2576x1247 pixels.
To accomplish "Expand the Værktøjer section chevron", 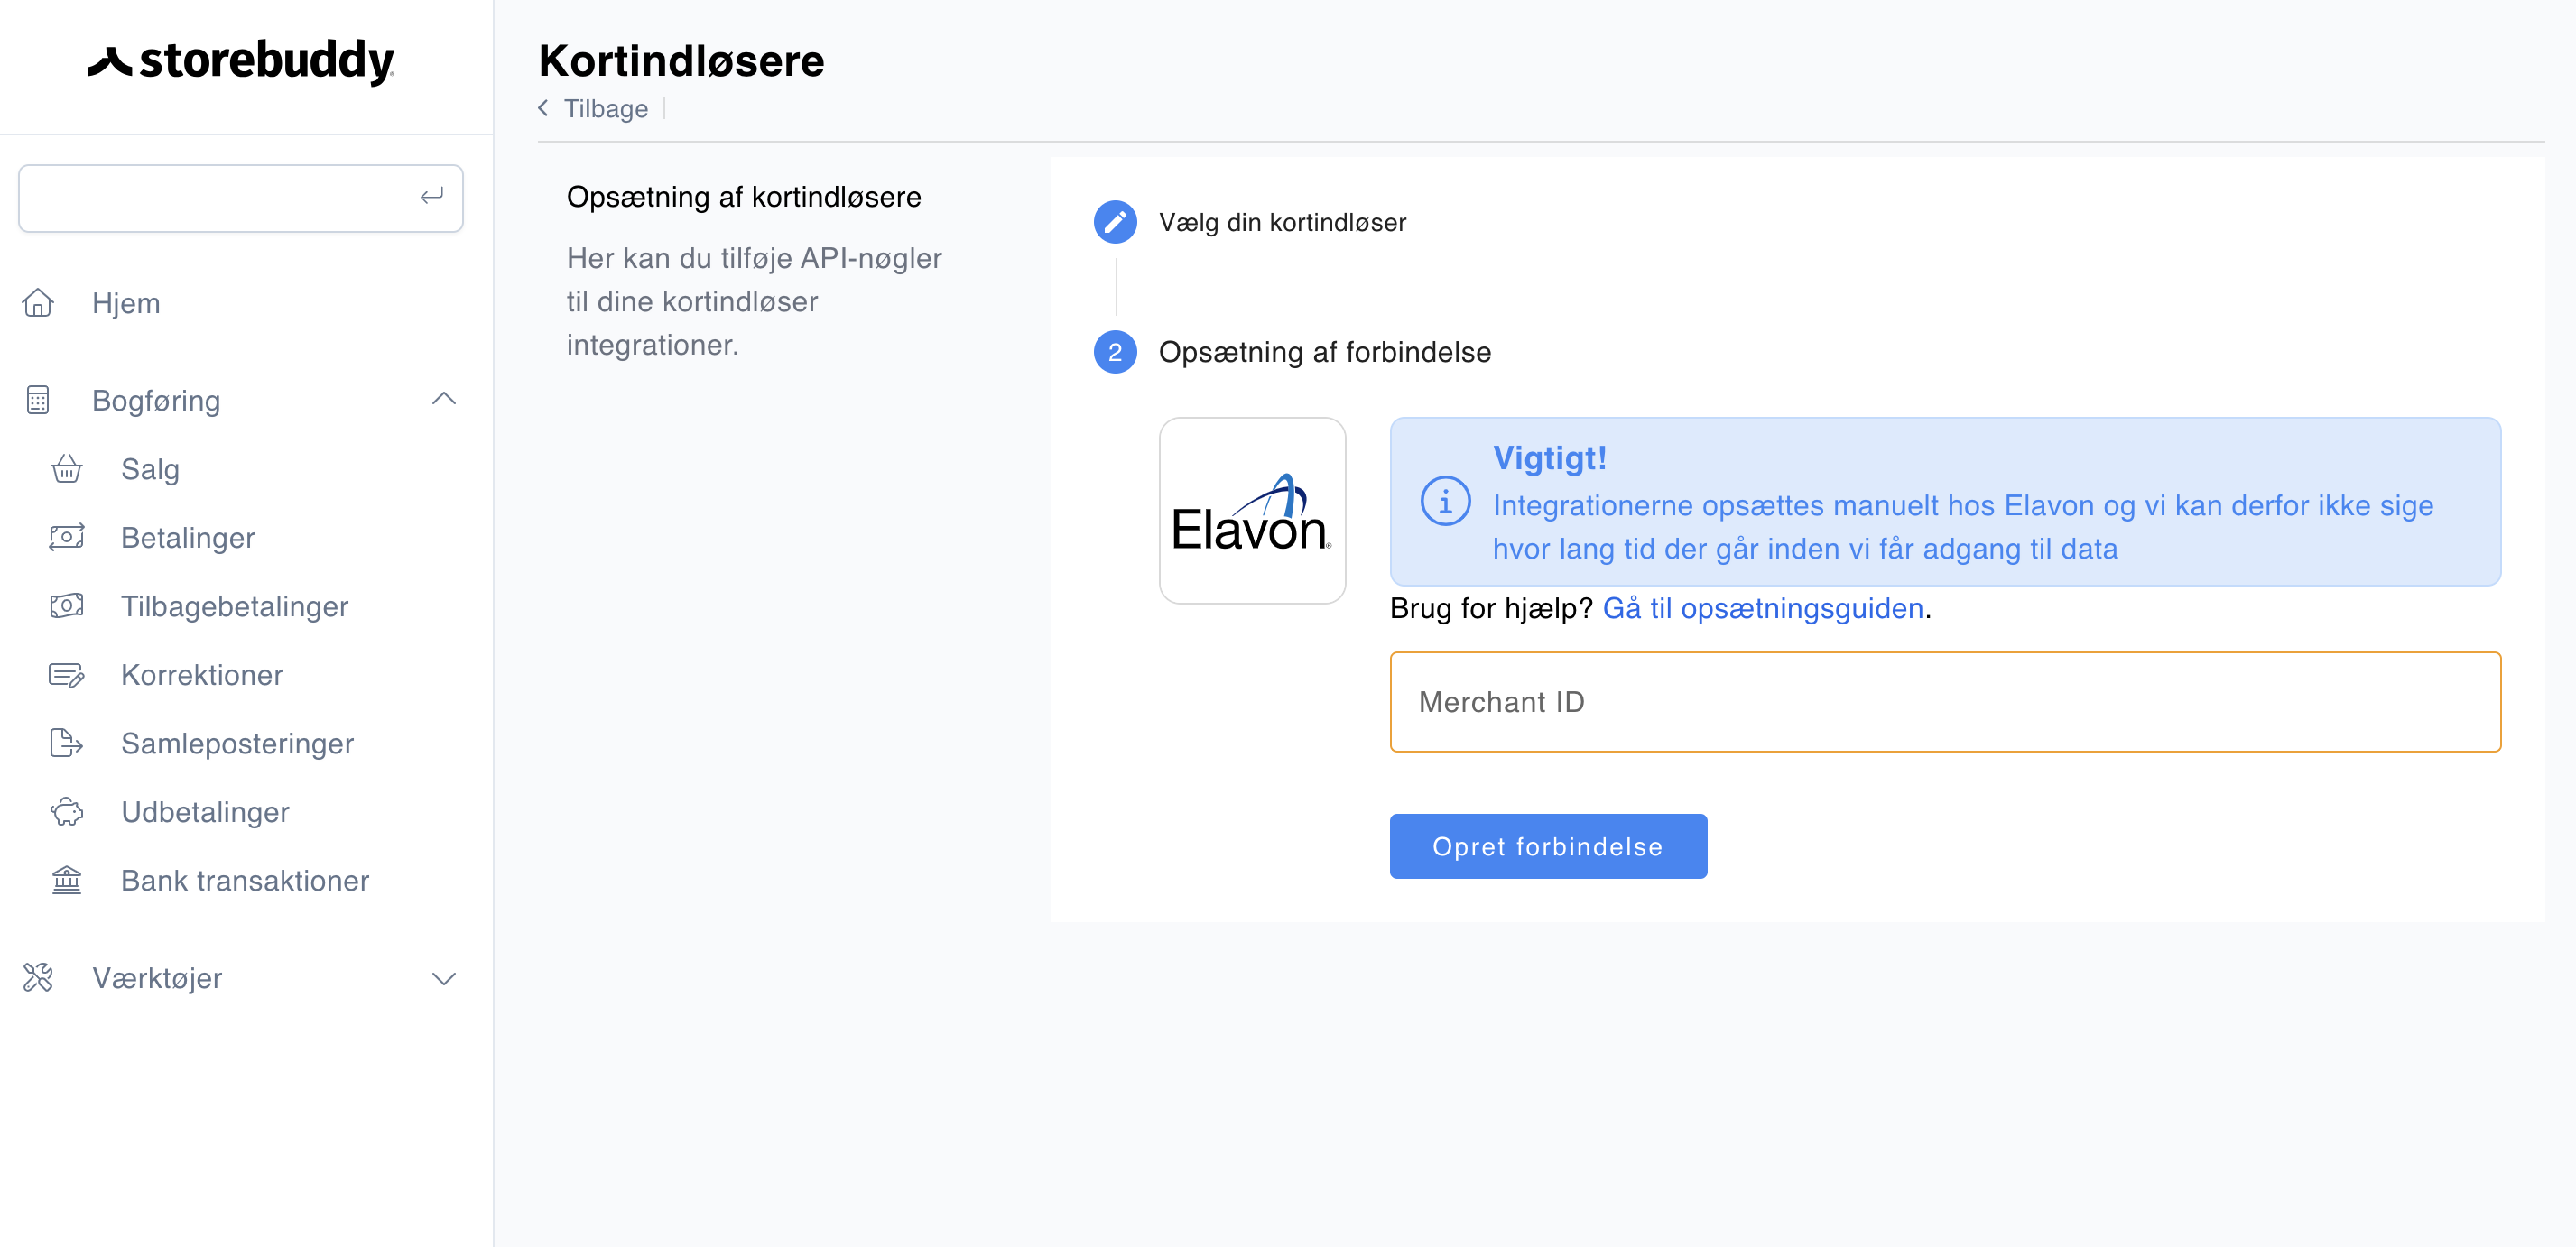I will click(x=444, y=978).
